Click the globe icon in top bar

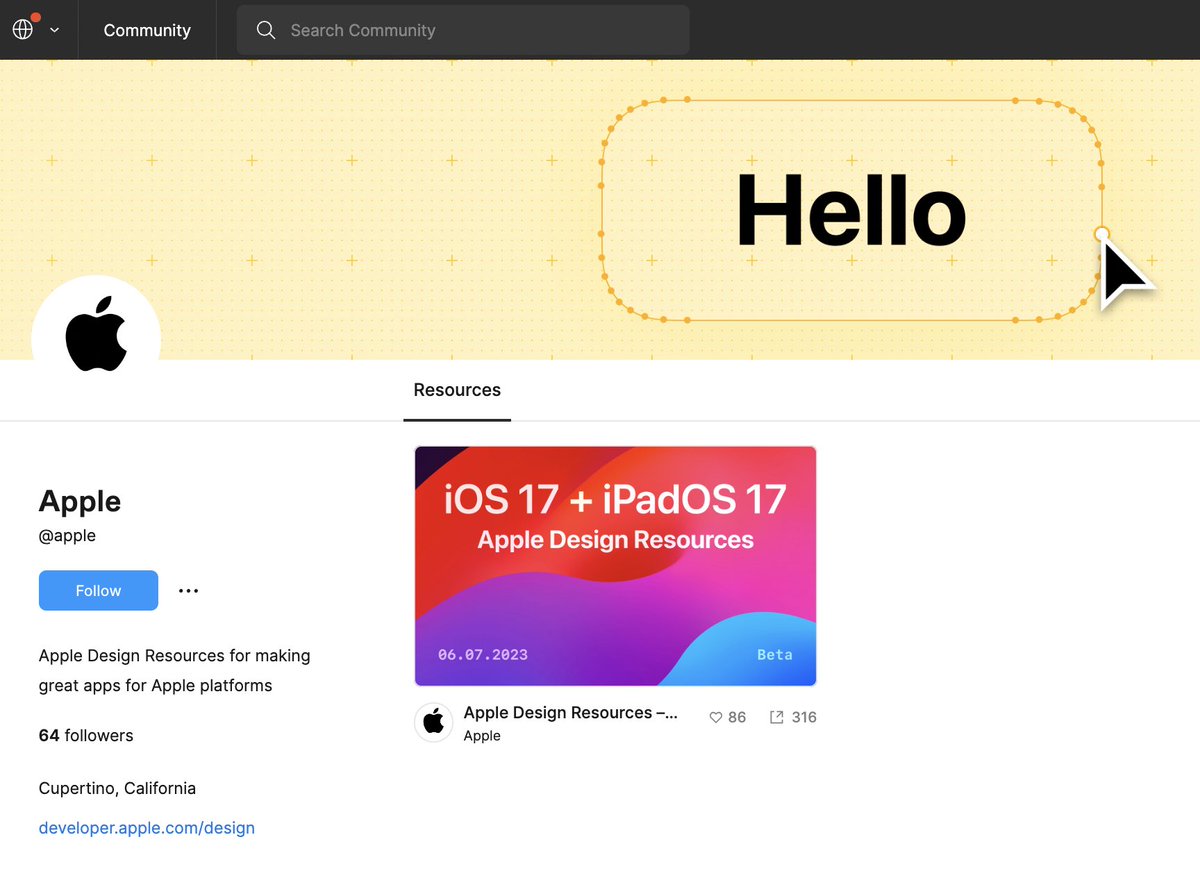point(23,29)
